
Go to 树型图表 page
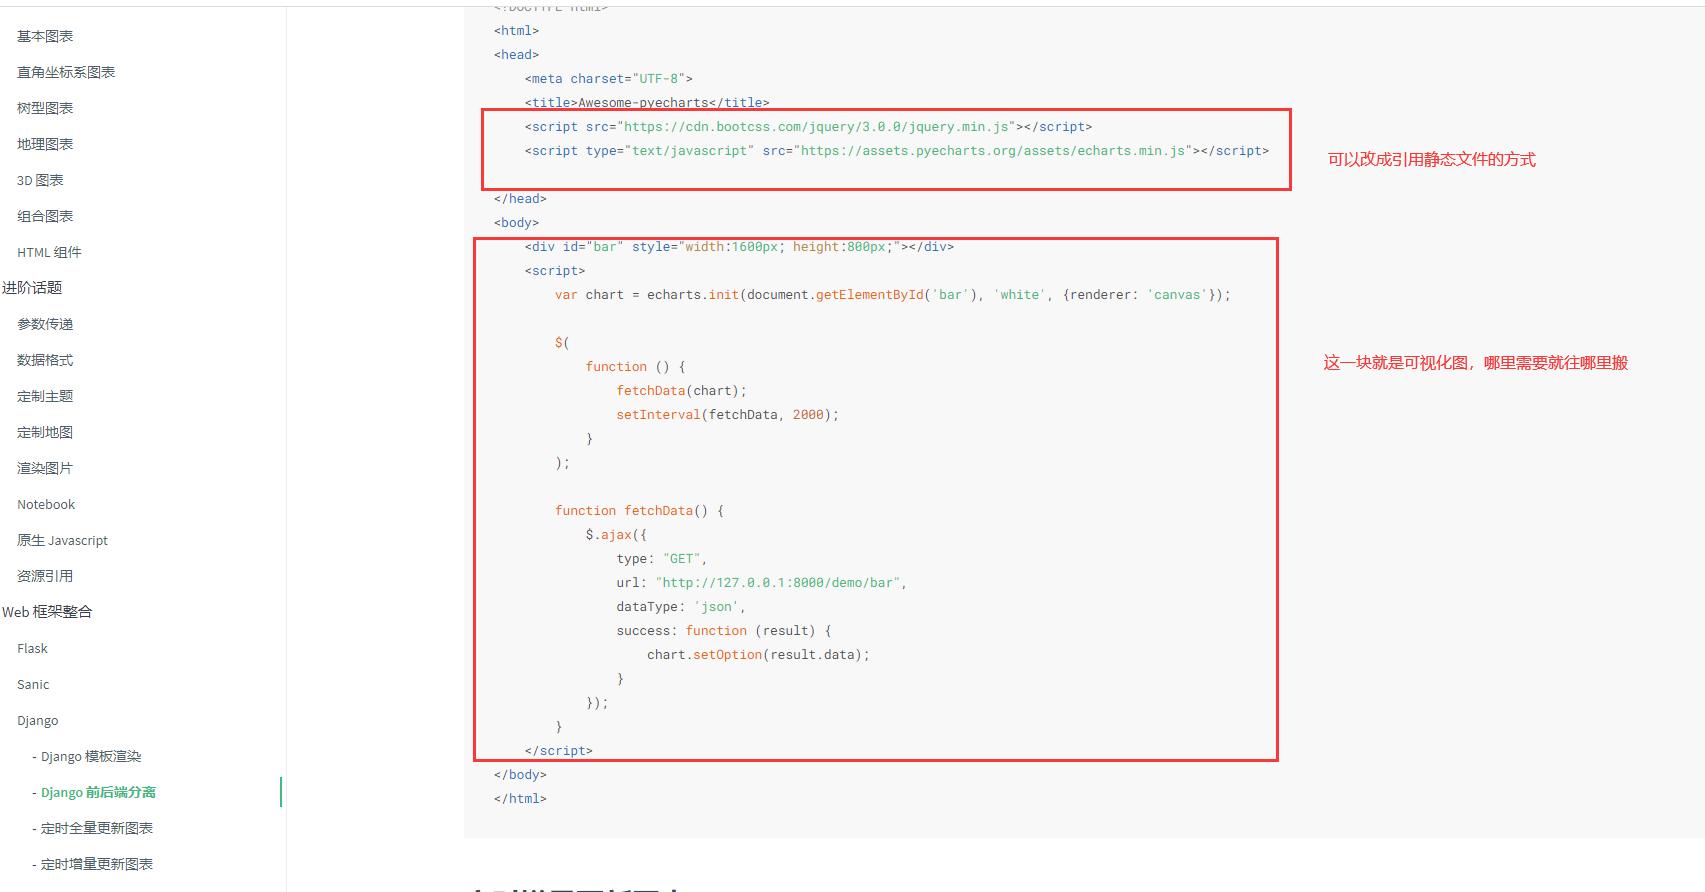click(45, 108)
